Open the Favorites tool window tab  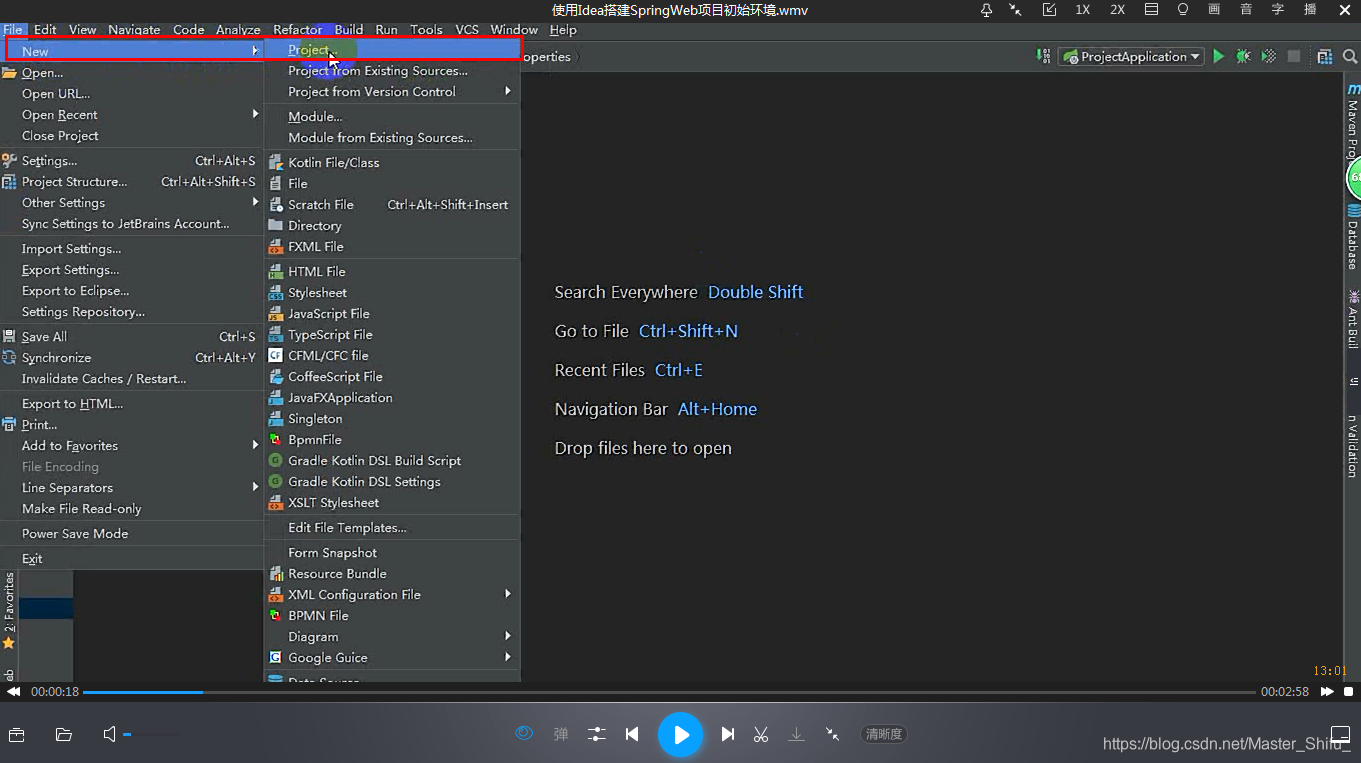click(x=9, y=610)
